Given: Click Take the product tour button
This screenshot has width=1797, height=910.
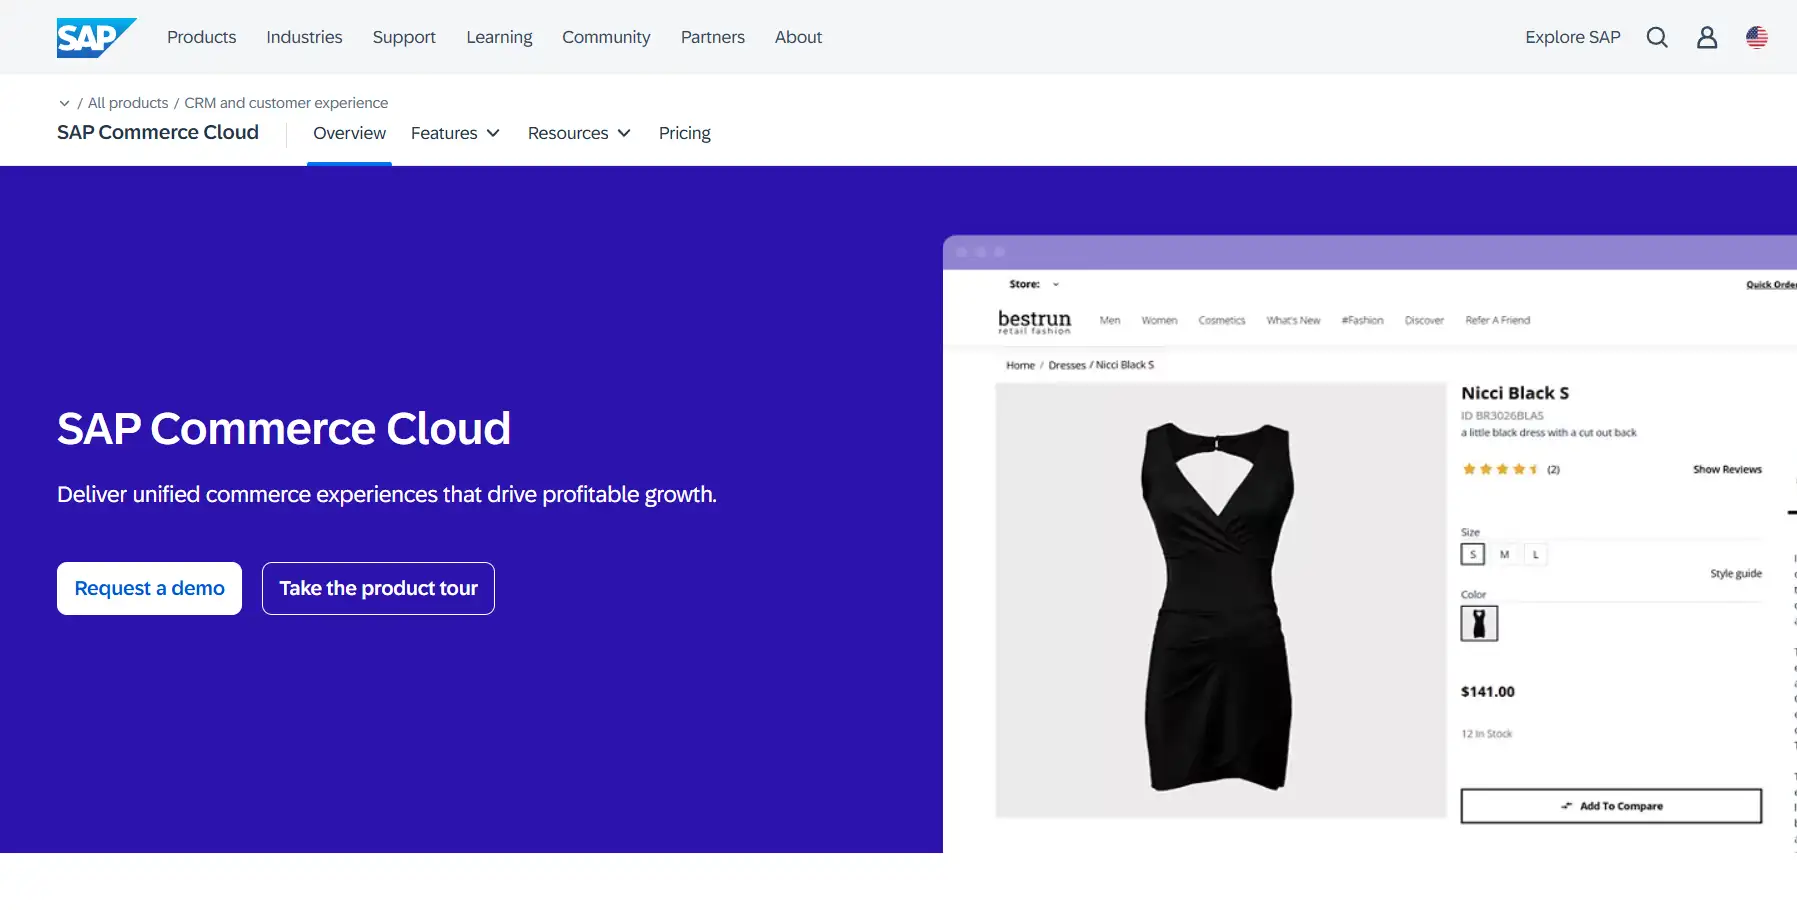Looking at the screenshot, I should click(378, 588).
